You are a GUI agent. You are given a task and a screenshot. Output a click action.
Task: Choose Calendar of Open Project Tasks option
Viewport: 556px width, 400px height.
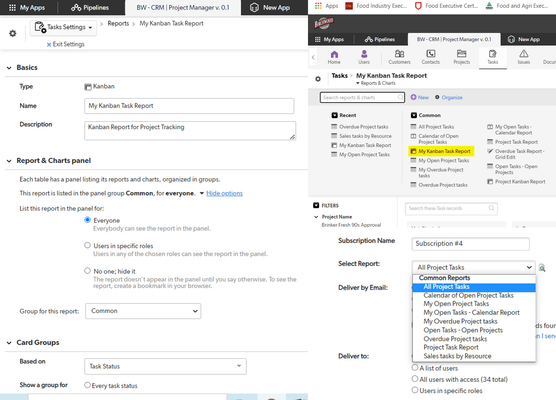[x=468, y=295]
